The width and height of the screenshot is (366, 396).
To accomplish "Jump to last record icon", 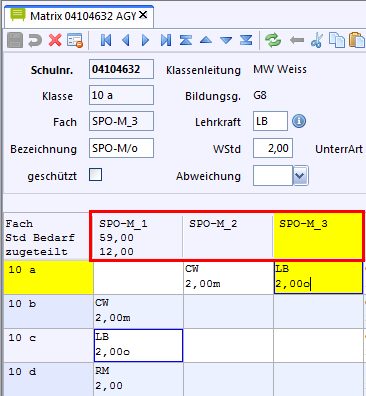I will (166, 40).
